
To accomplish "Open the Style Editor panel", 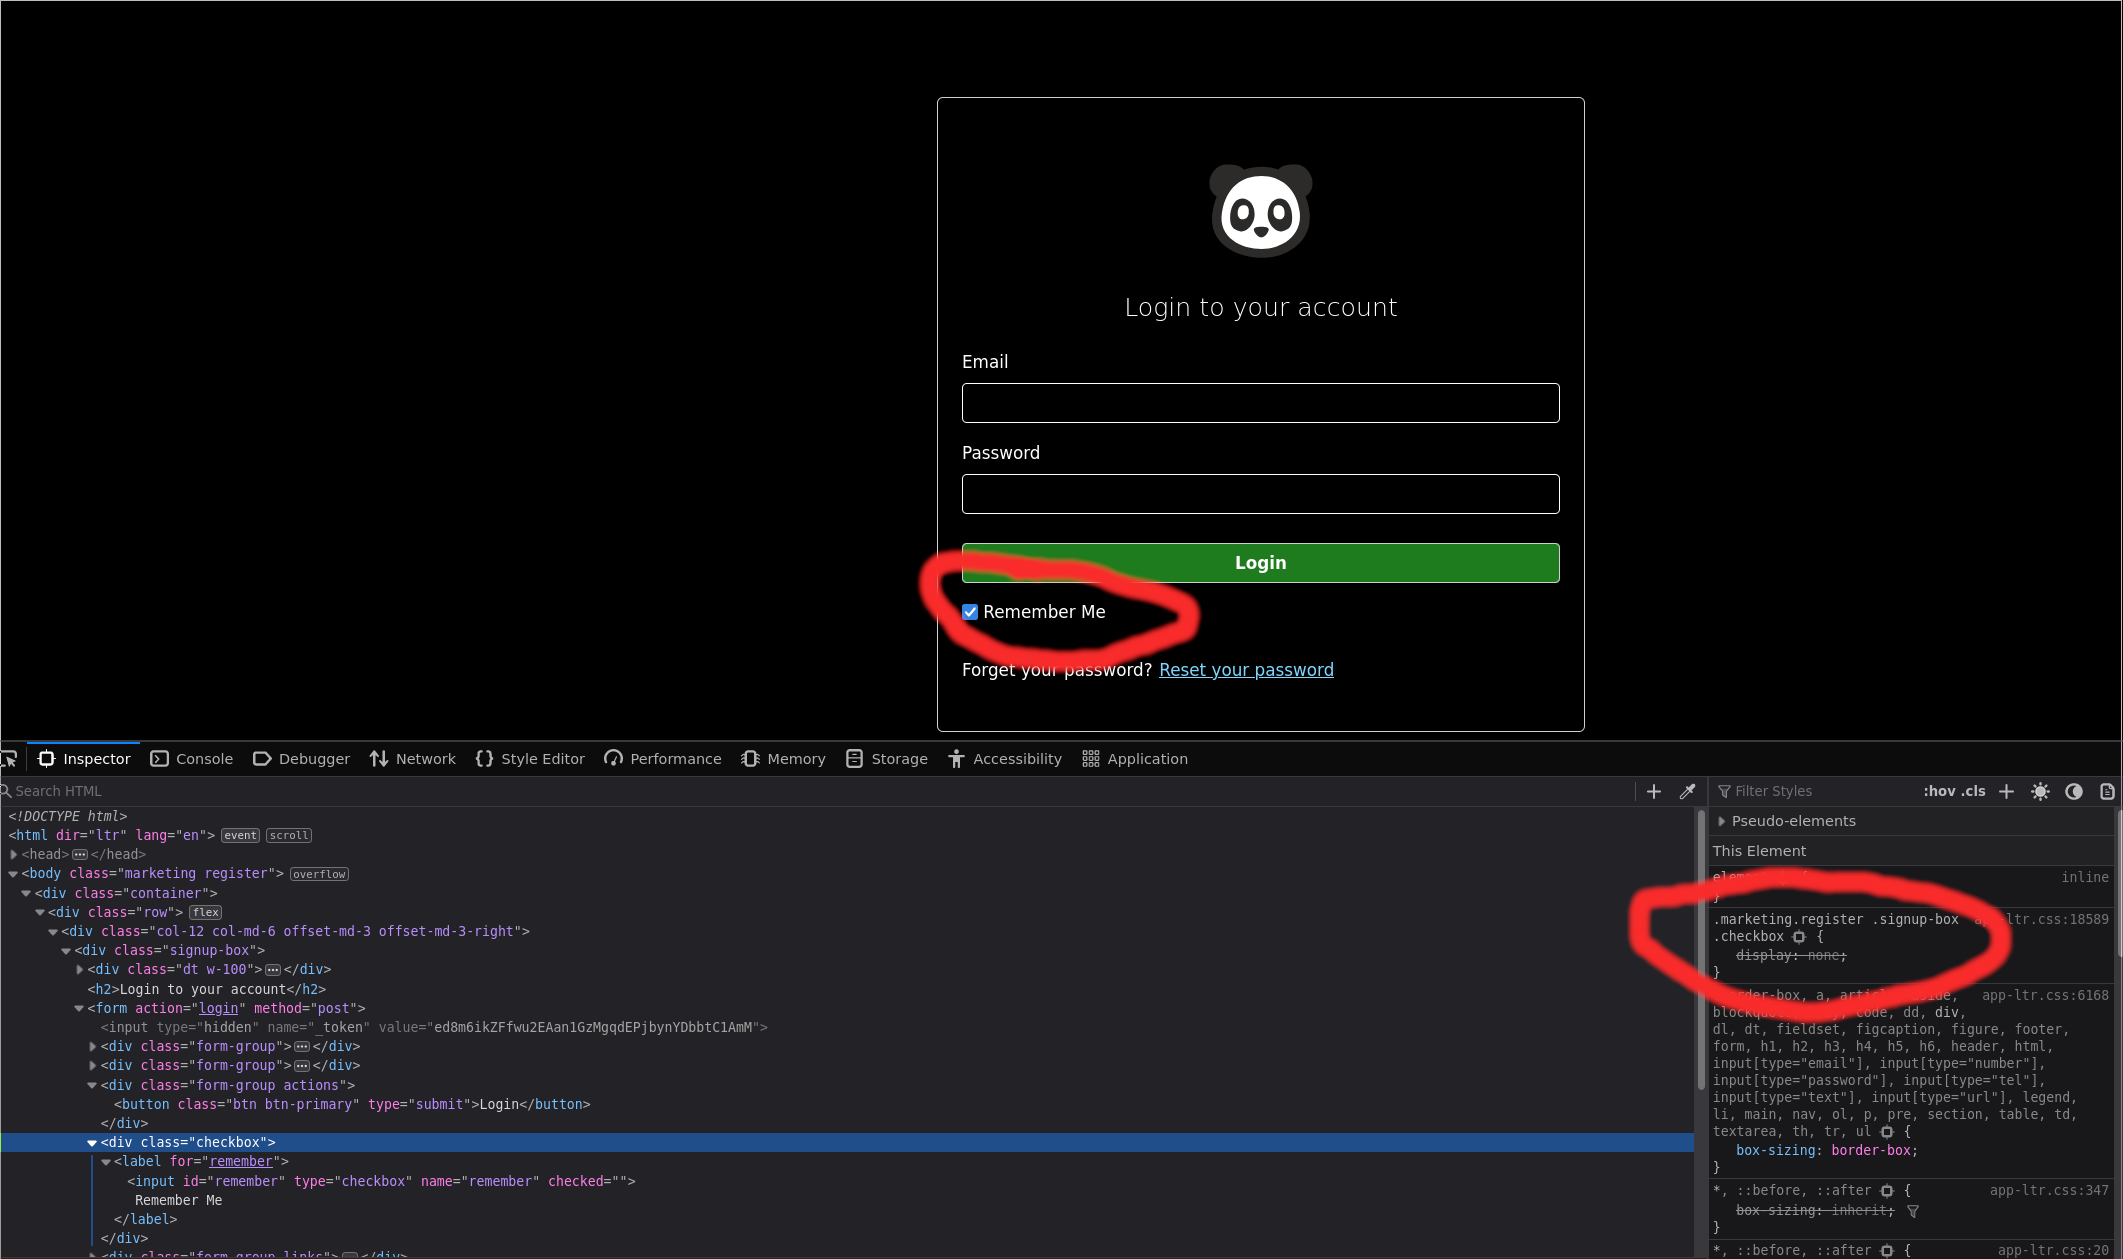I will pyautogui.click(x=531, y=759).
